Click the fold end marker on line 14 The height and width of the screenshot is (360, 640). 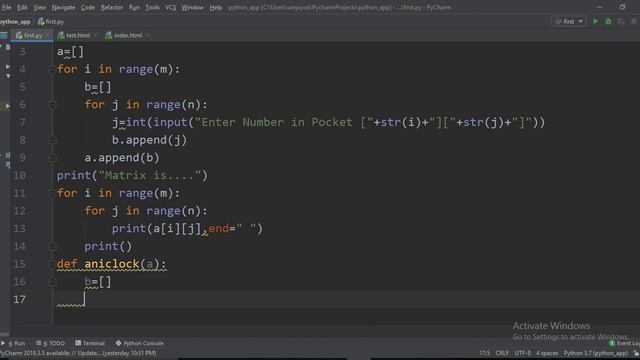(x=52, y=247)
